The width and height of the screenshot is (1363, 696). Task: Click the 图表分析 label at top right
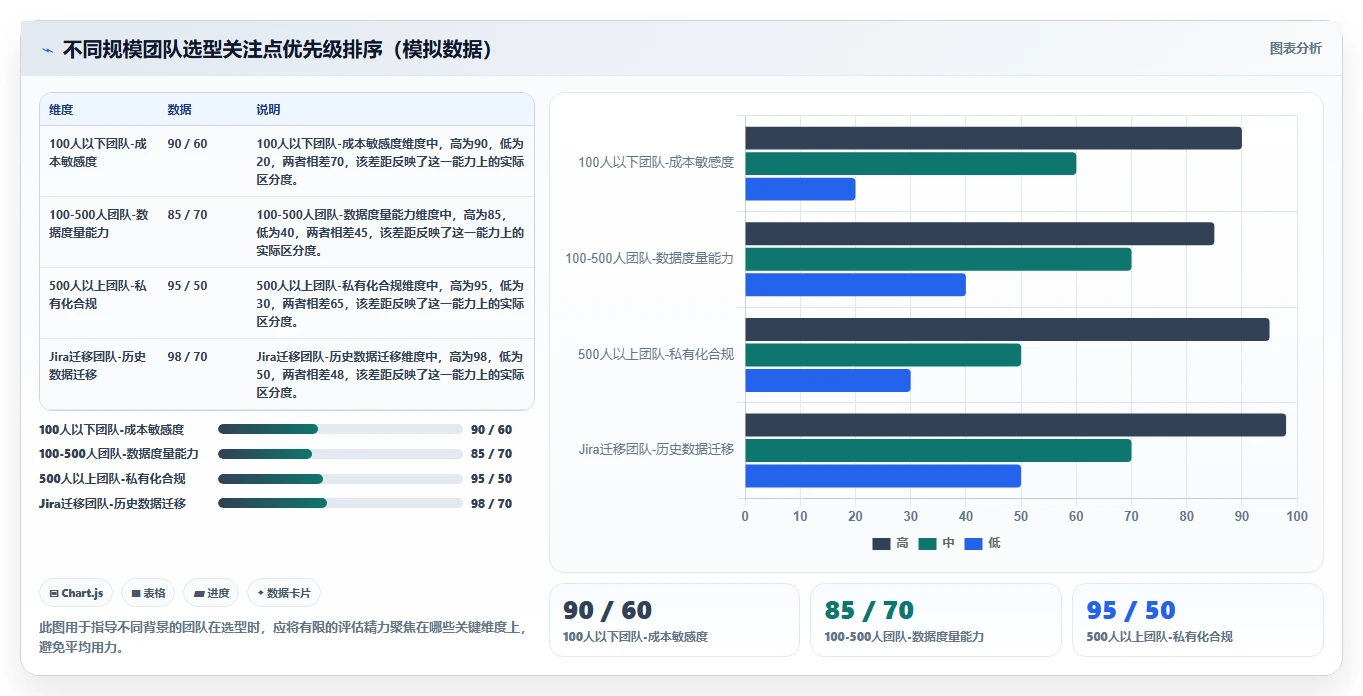(x=1295, y=49)
